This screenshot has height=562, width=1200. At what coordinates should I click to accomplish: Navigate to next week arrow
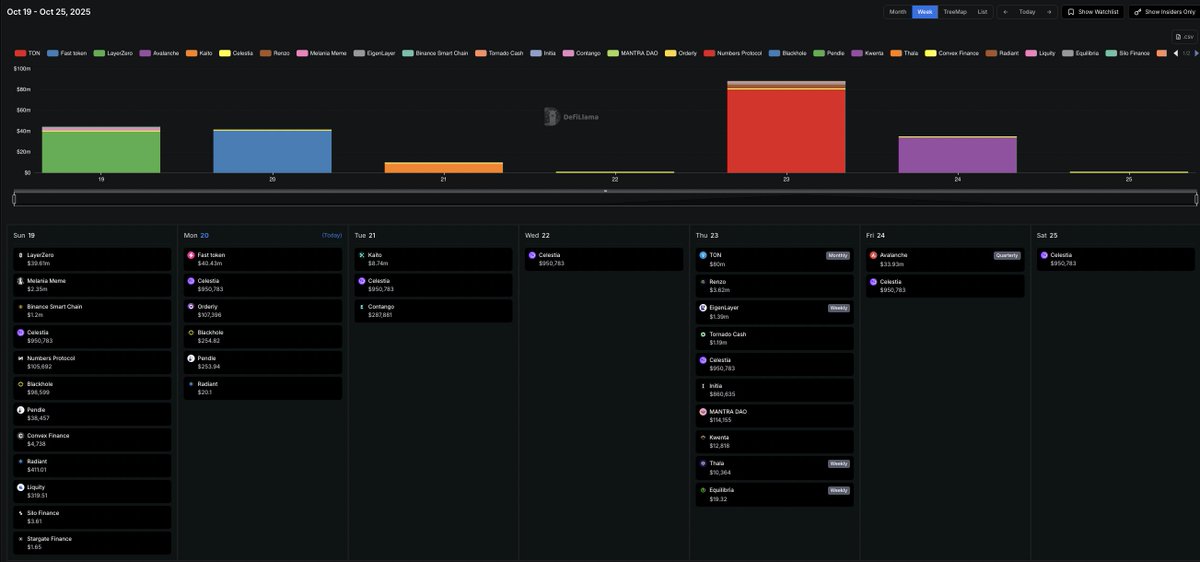(x=1048, y=12)
